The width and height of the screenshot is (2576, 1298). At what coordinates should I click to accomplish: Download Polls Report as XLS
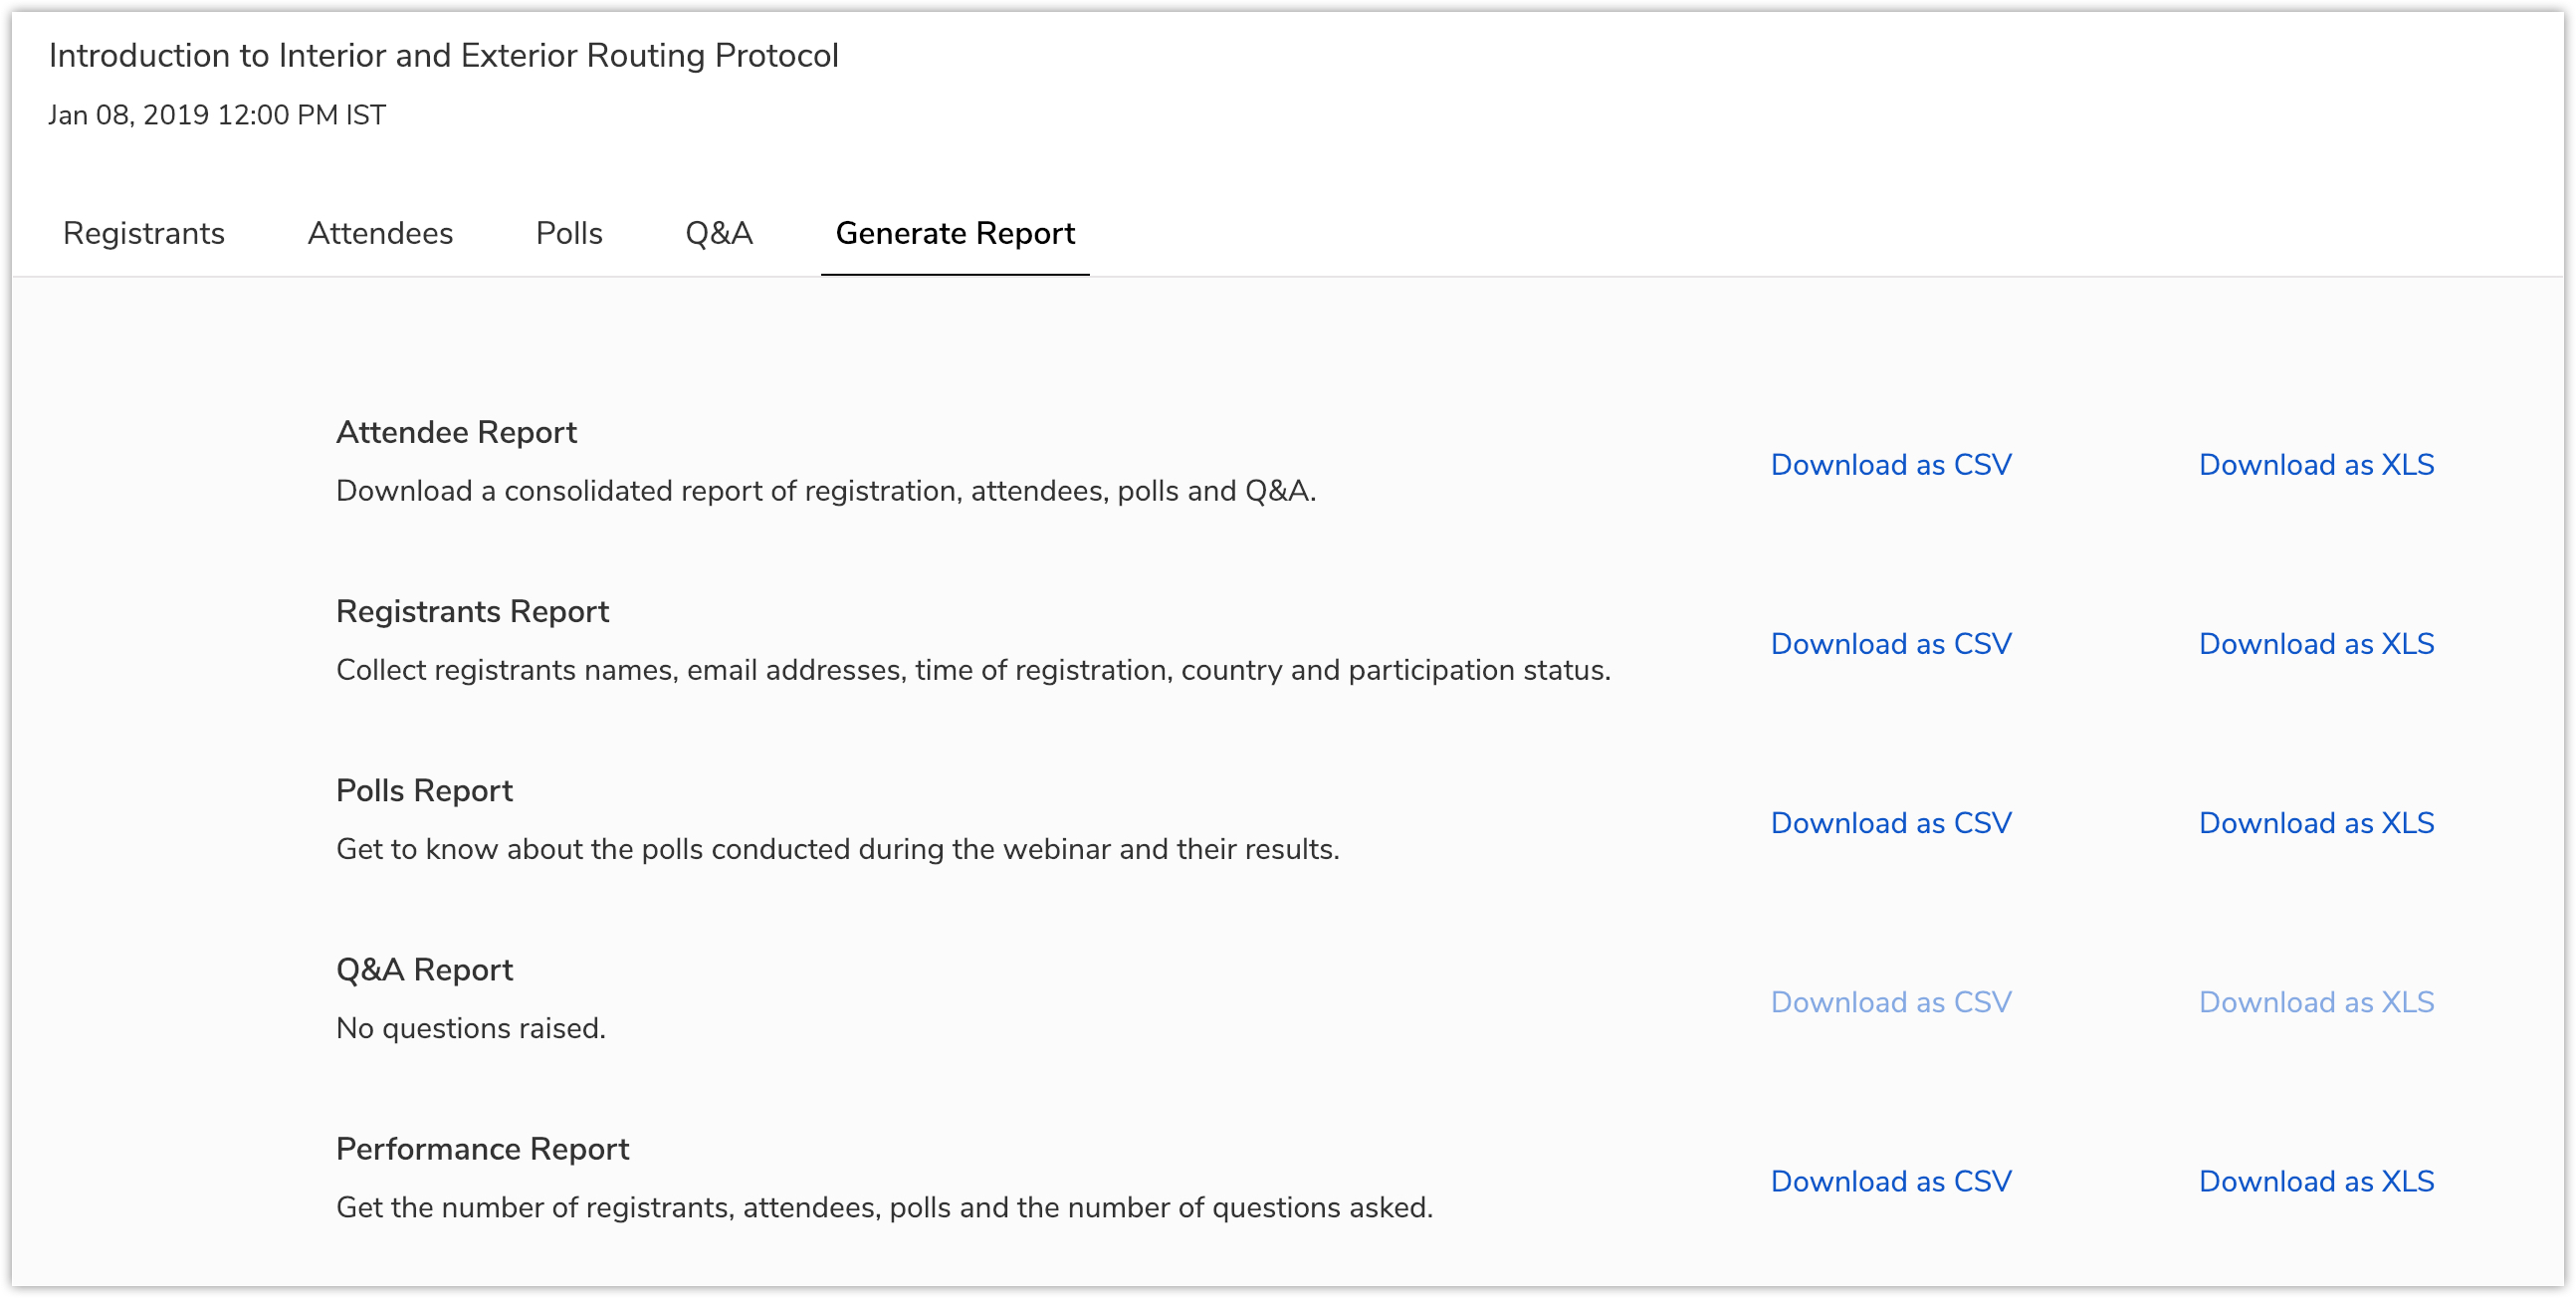click(x=2316, y=823)
